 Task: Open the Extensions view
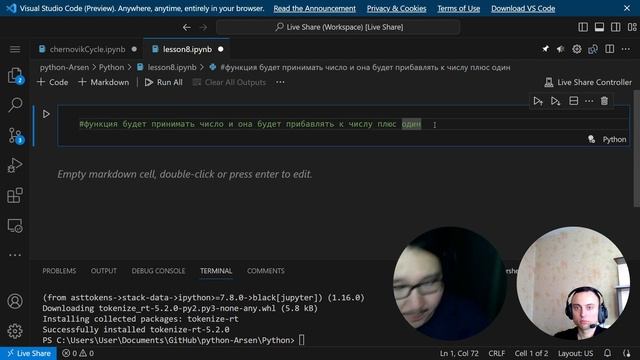click(15, 196)
